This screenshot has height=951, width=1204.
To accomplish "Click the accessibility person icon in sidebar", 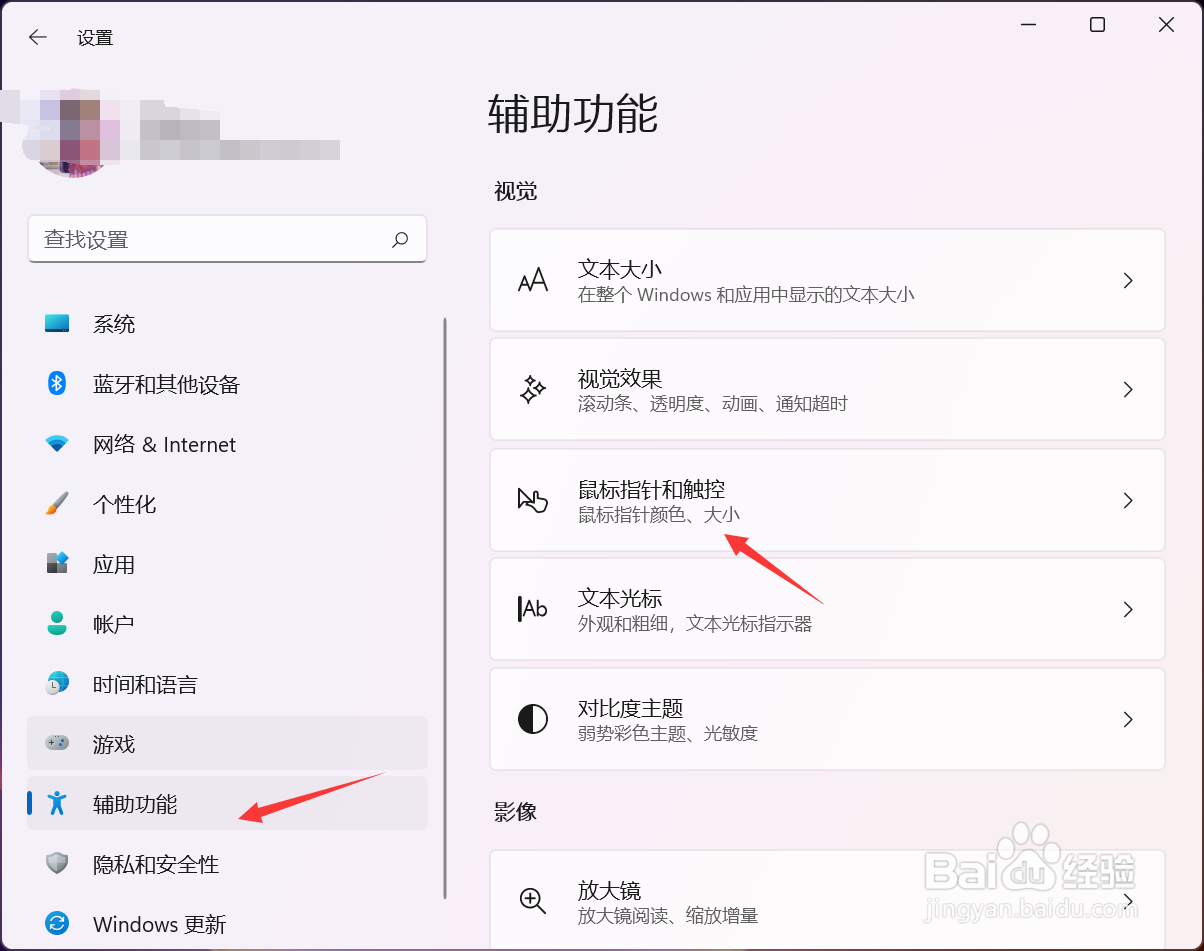I will point(57,803).
